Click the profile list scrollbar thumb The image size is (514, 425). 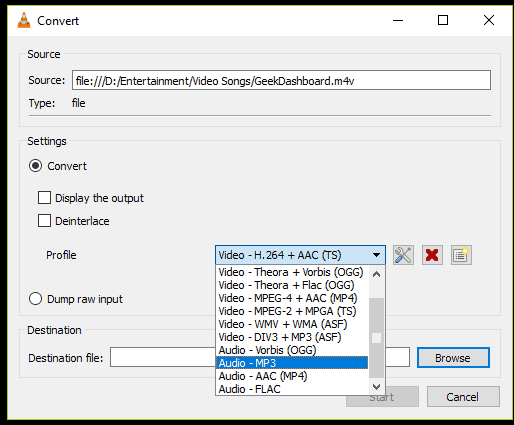click(377, 337)
